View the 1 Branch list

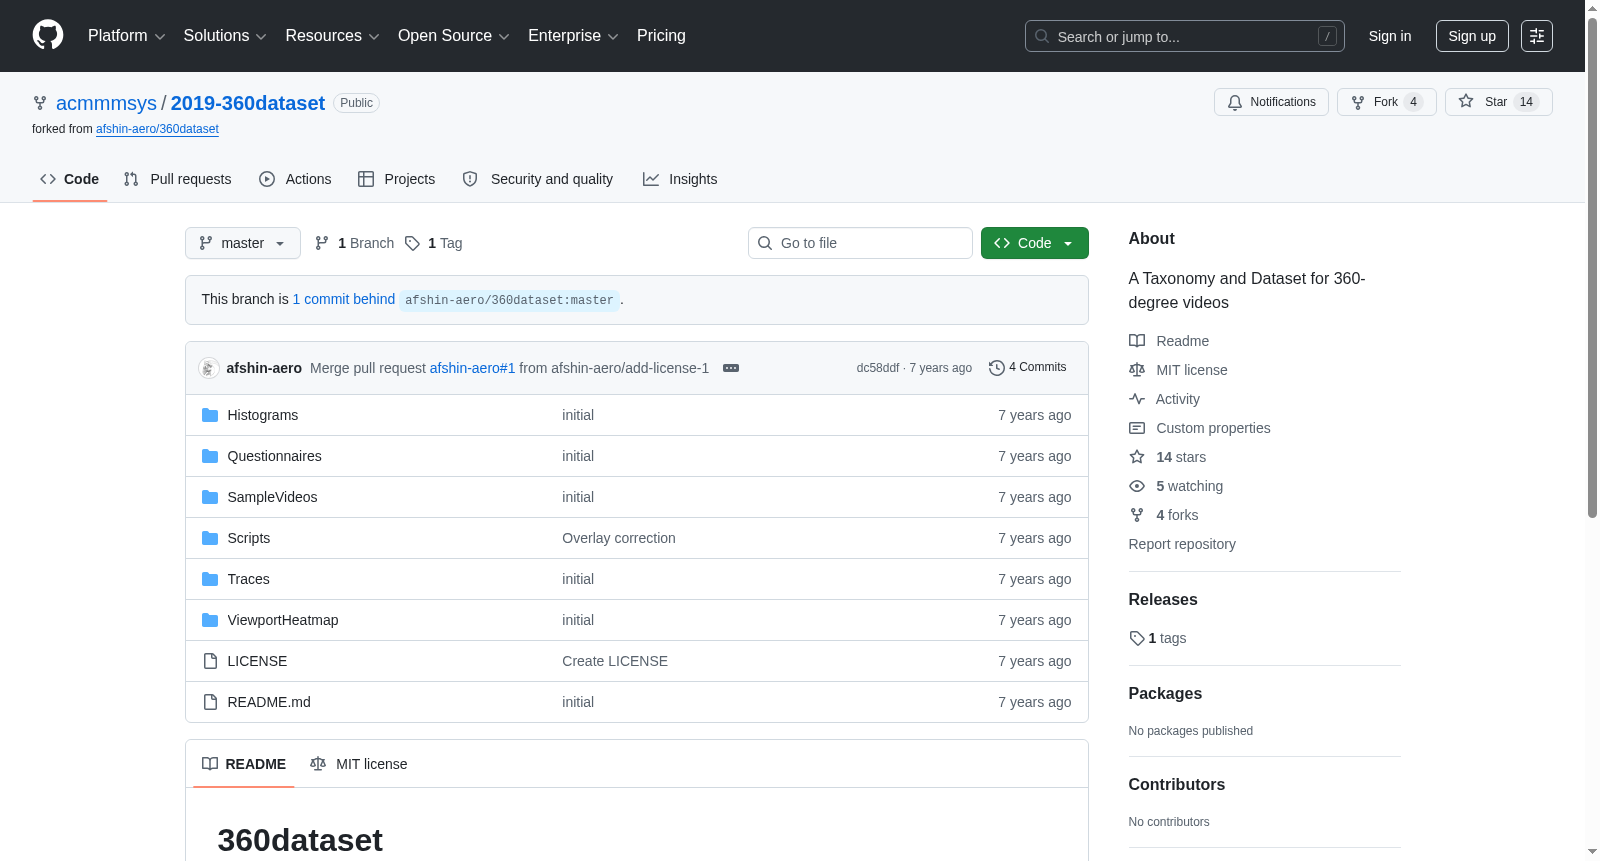pos(354,243)
